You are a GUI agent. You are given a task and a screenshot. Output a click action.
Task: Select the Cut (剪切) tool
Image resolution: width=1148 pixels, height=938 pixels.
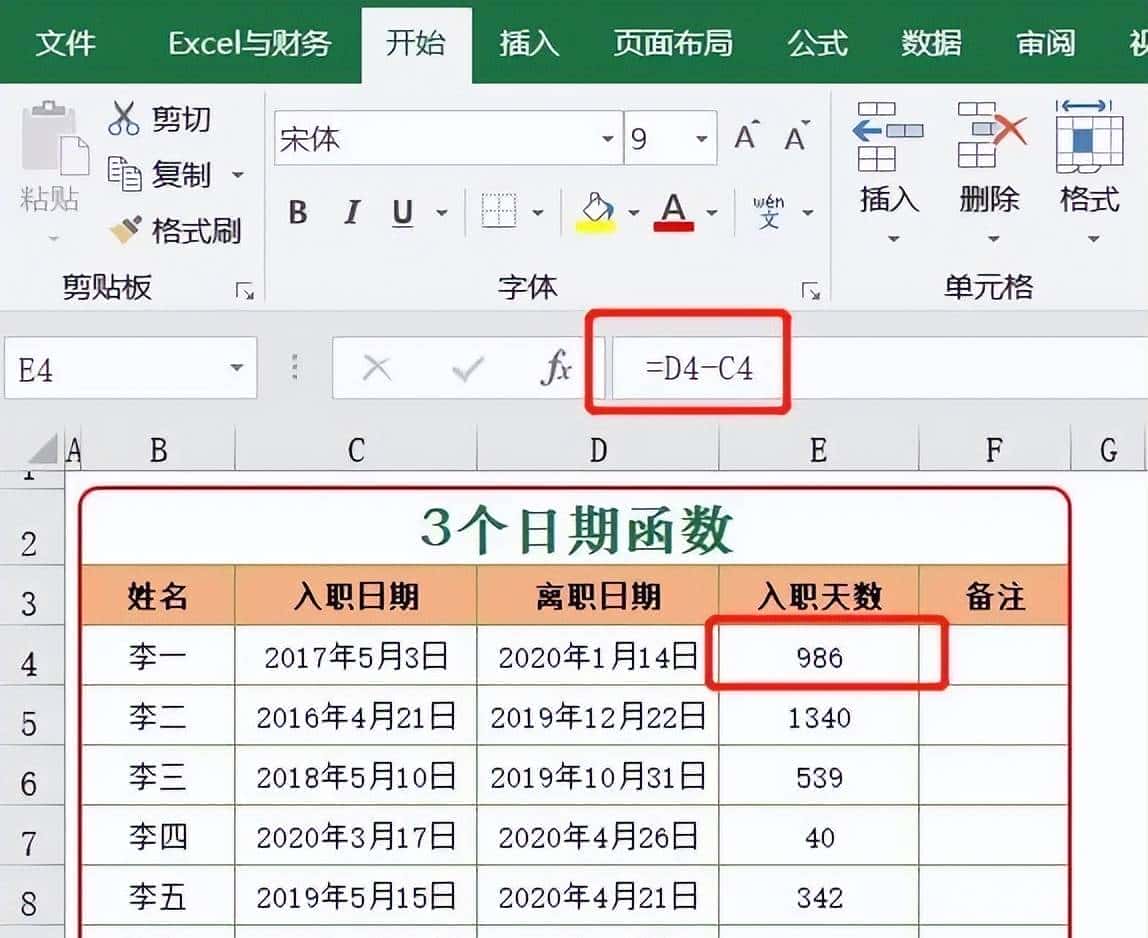point(160,118)
